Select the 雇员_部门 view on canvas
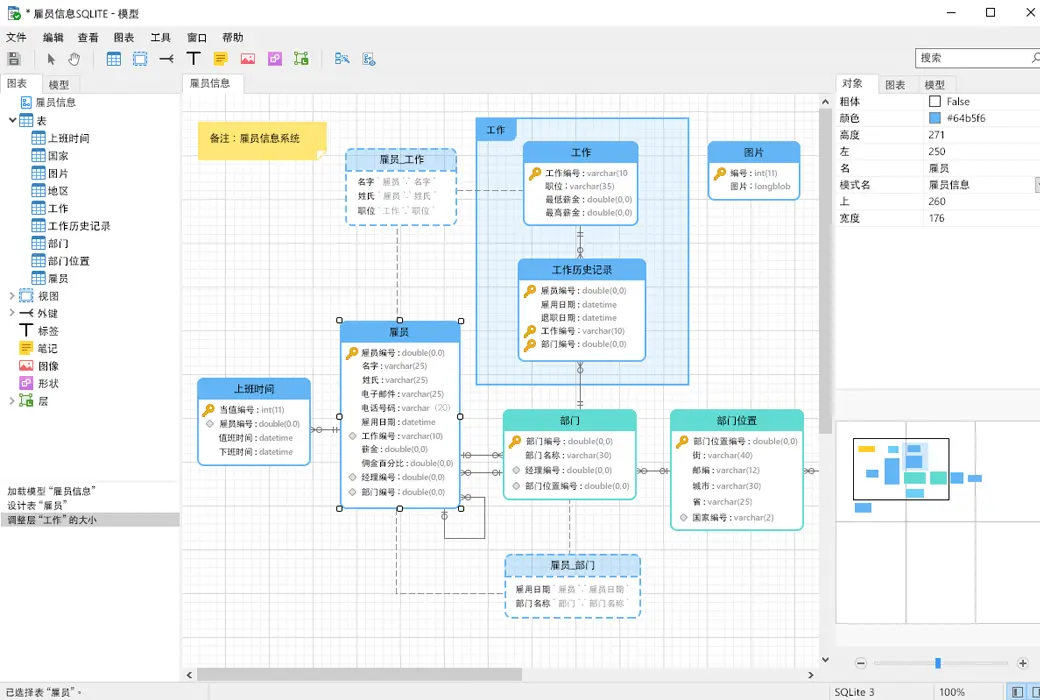This screenshot has width=1040, height=700. tap(572, 586)
